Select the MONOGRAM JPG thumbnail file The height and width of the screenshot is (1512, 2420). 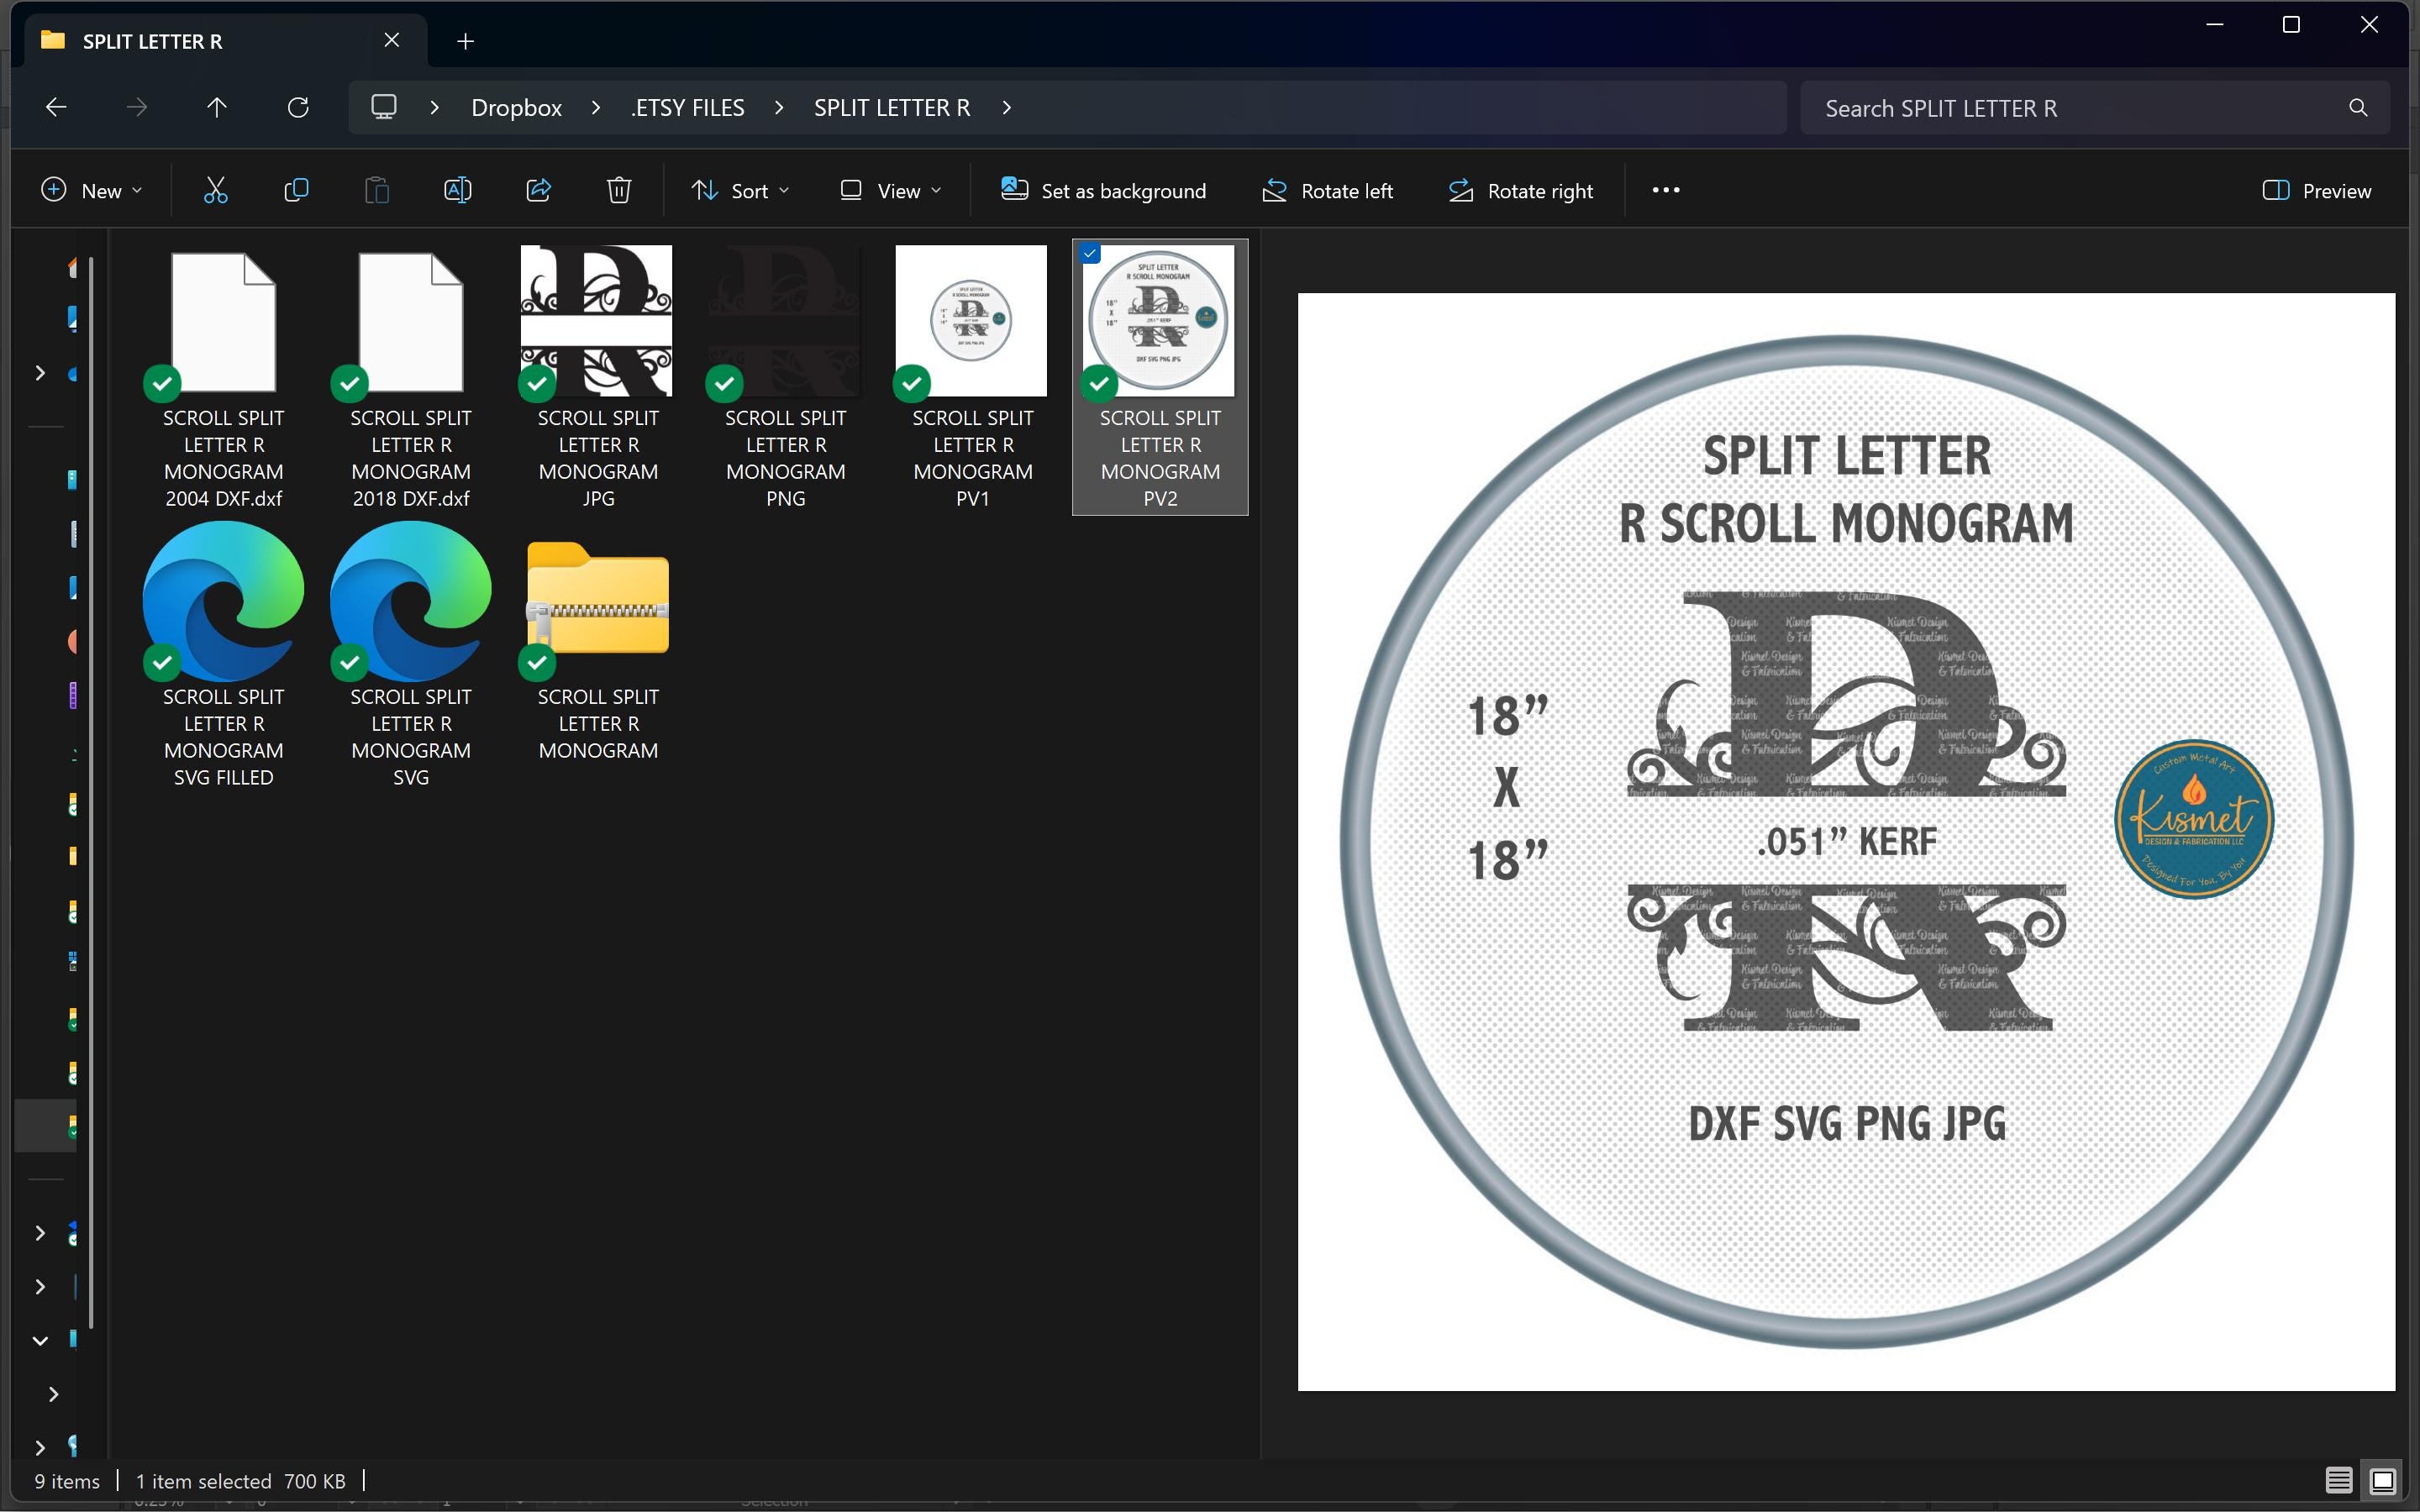[598, 376]
